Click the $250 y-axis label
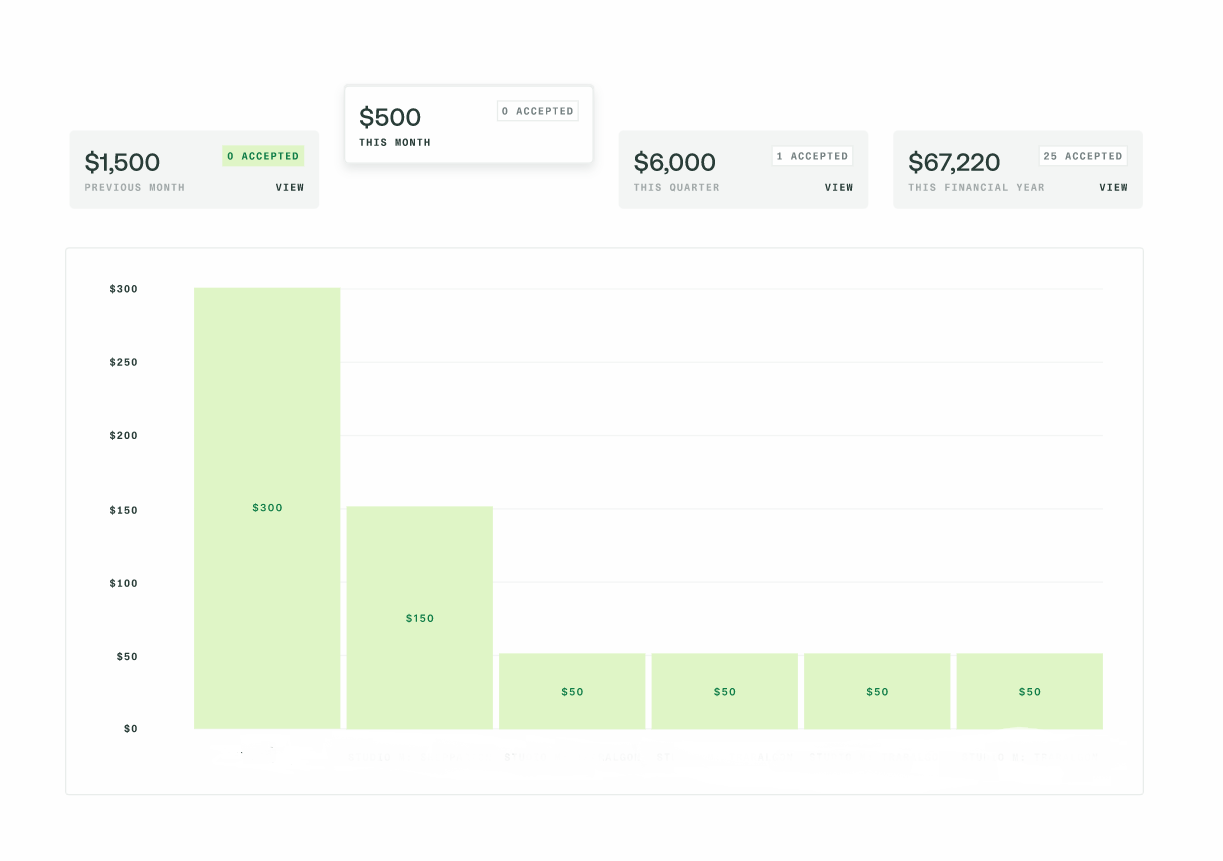Screen dimensions: 1223x861 pos(124,362)
